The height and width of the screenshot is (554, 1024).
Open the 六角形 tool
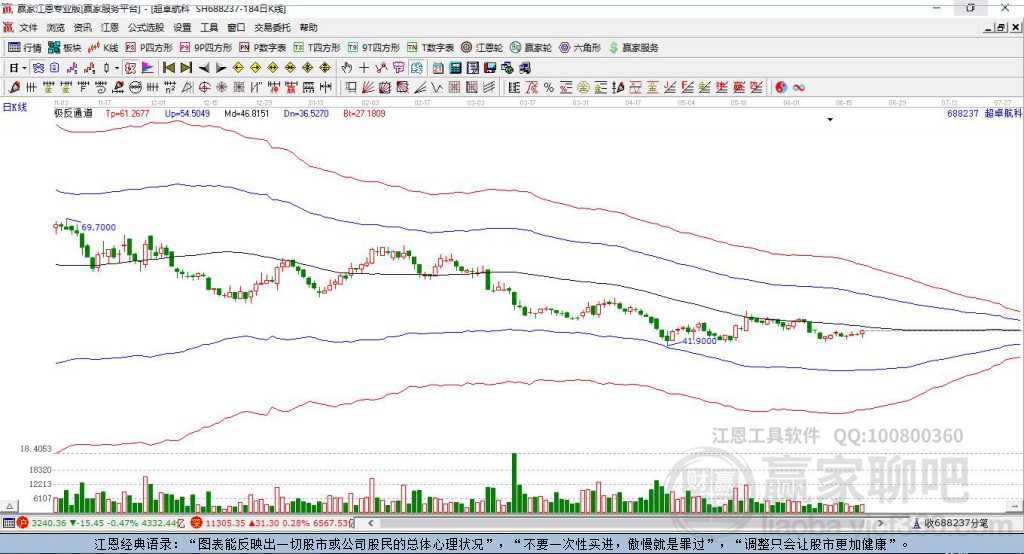coord(580,48)
